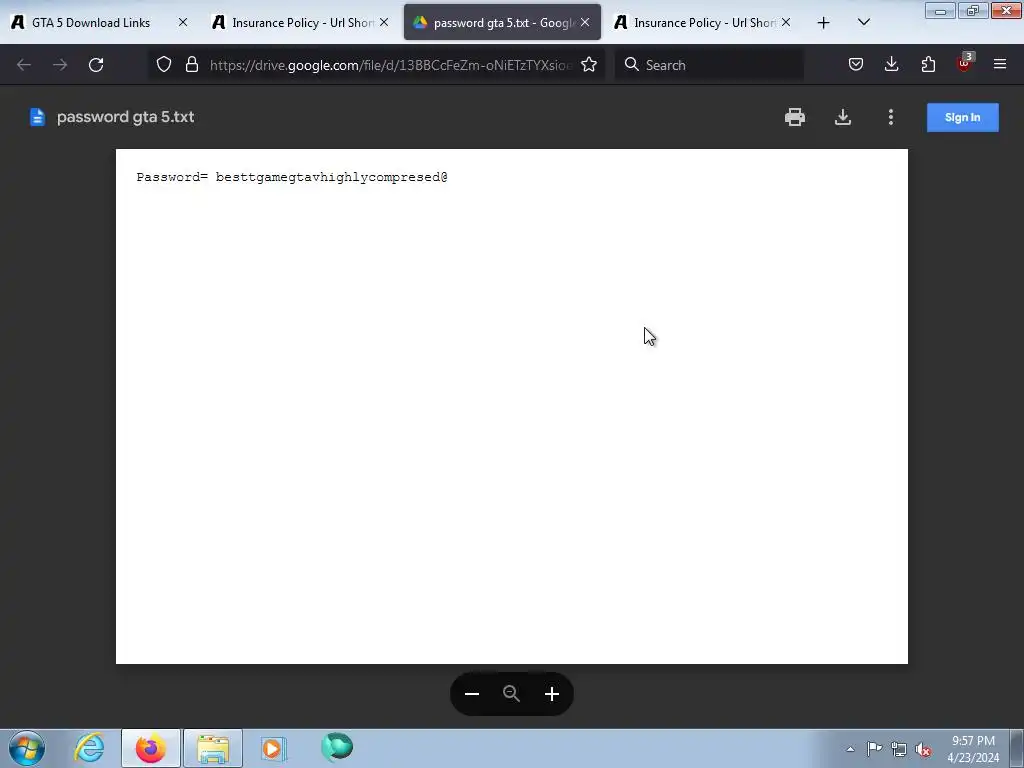Close the GTA 5 Download Links tab
Screen dimensions: 1024x768
point(183,22)
